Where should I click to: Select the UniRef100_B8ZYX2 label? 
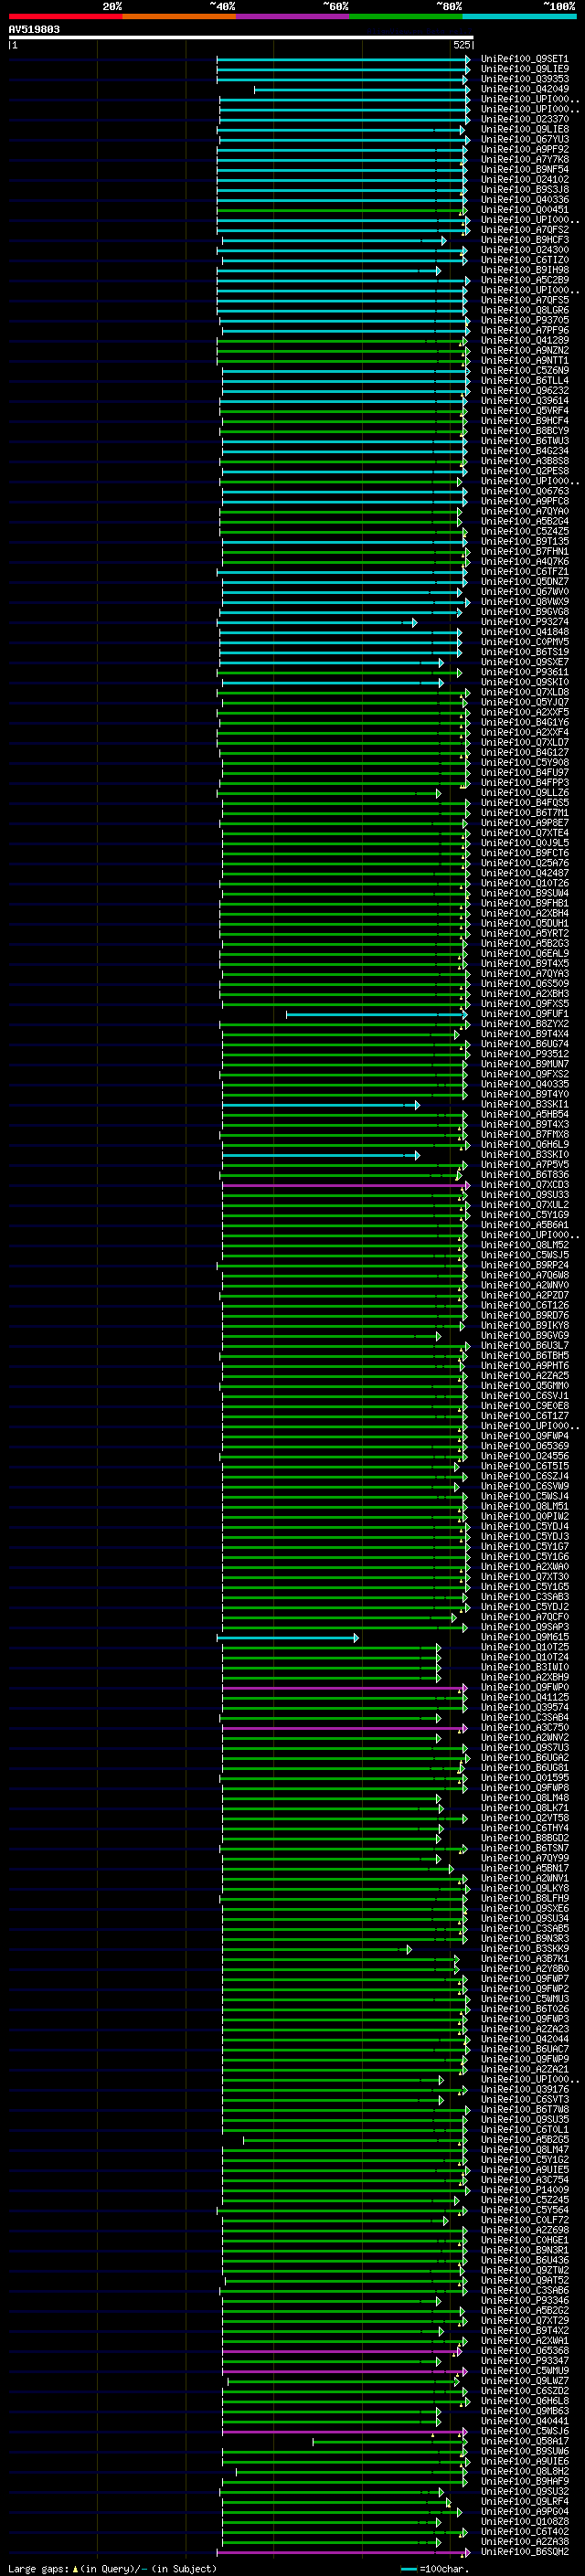click(524, 1024)
